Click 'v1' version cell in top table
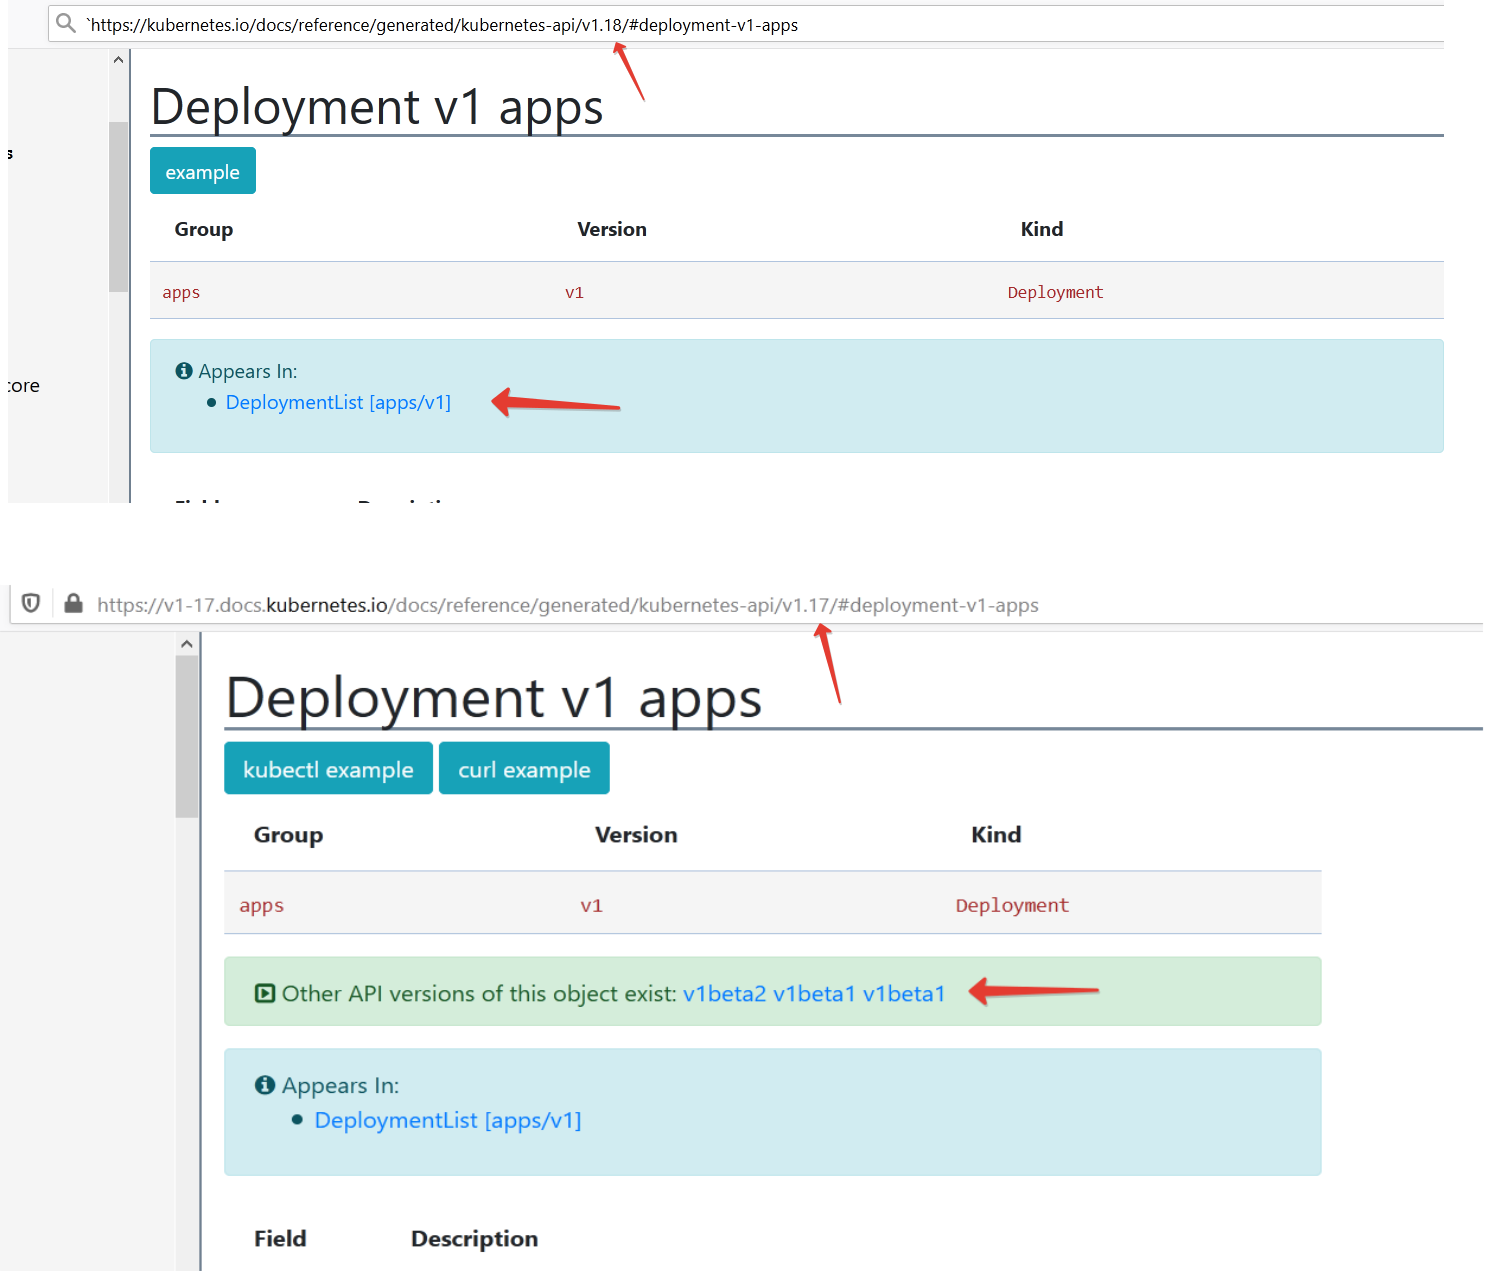Viewport: 1499px width, 1271px height. point(574,292)
